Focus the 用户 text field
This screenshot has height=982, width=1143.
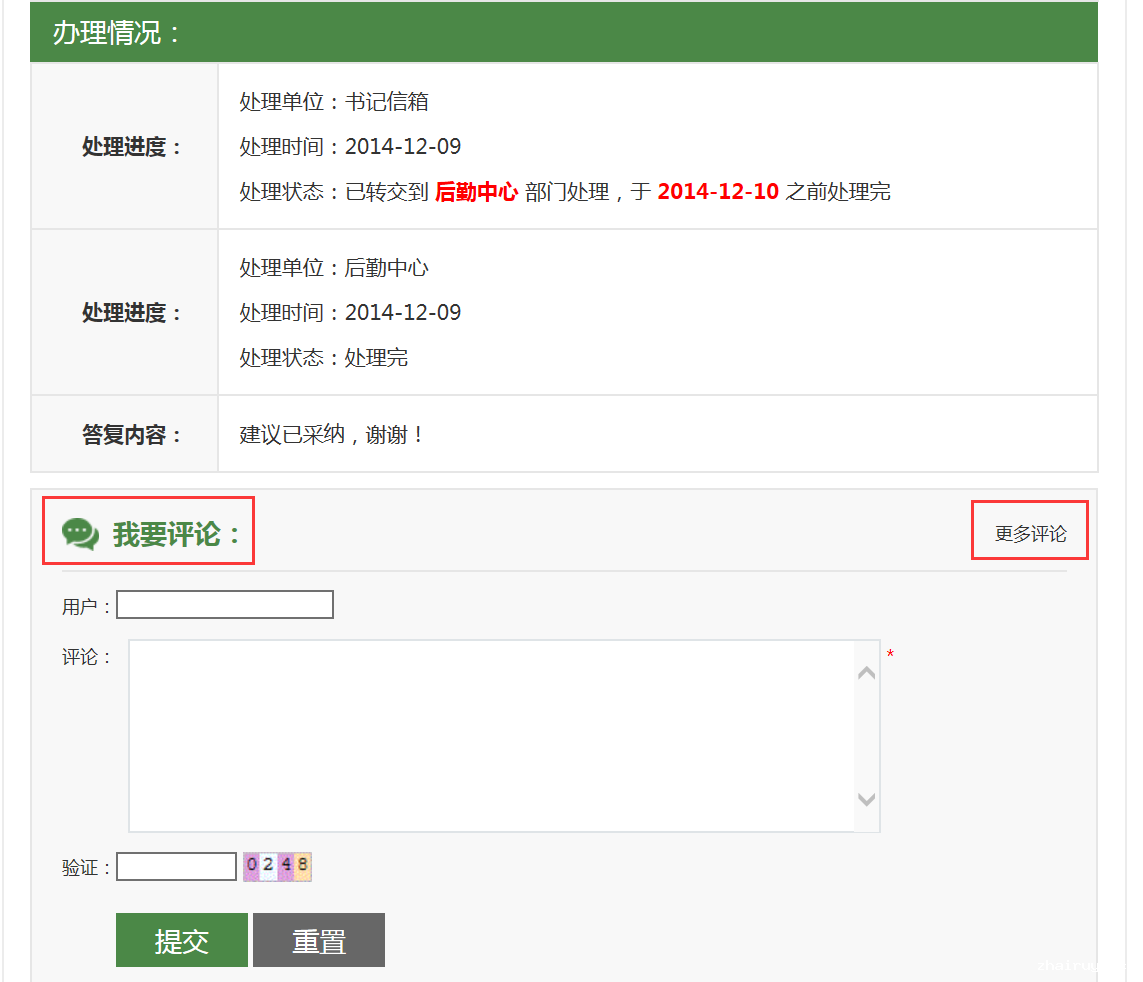[225, 605]
